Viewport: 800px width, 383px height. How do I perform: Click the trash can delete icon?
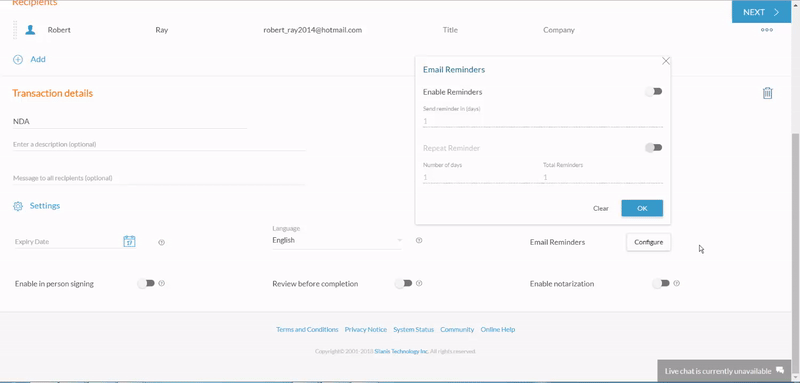[767, 93]
